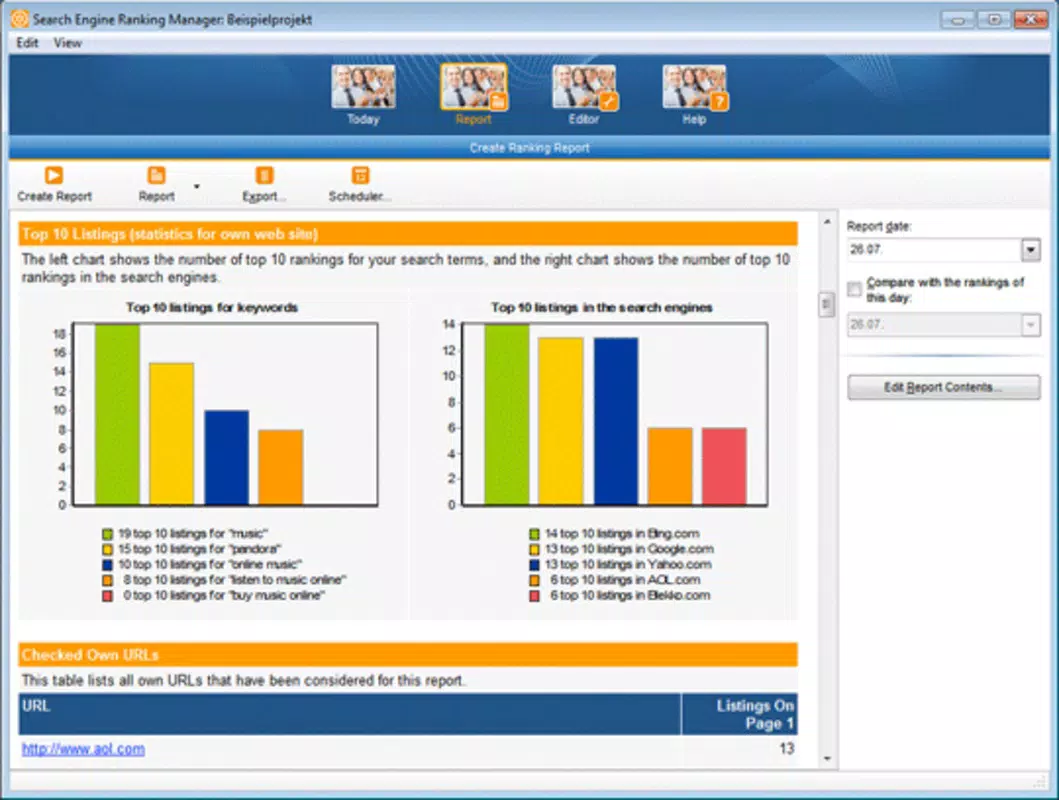Viewport: 1059px width, 800px height.
Task: Click blue swatch for "online music" legend
Action: [107, 565]
